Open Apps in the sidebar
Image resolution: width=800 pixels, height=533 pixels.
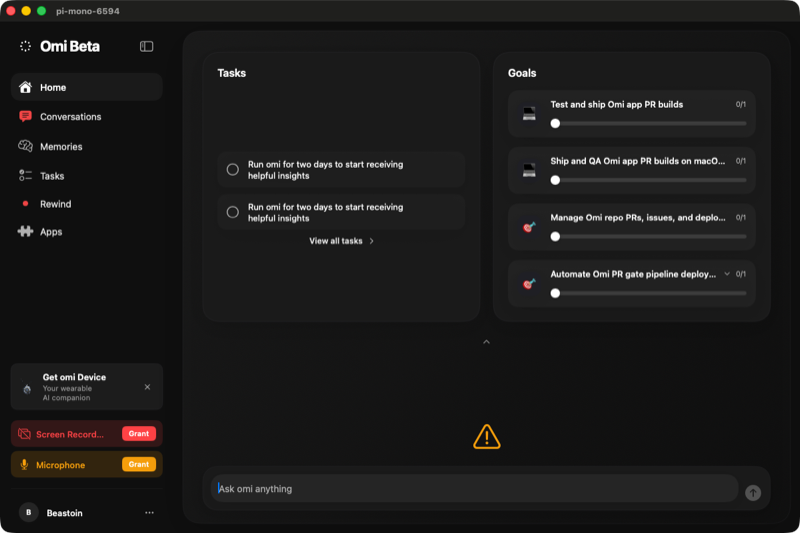click(87, 232)
